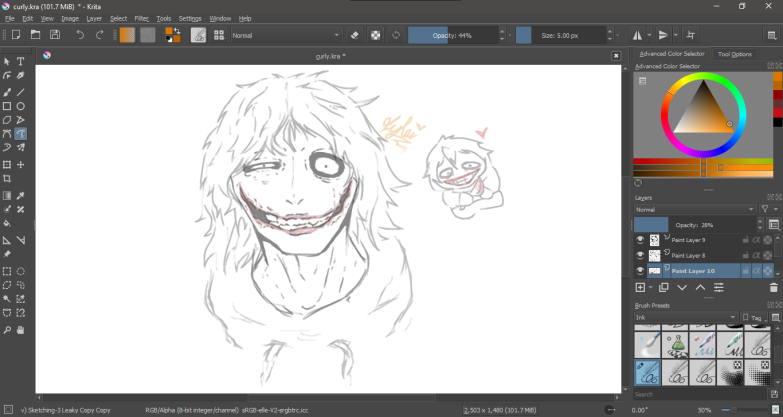Click the layer Opacity 28% slider
The image size is (783, 417).
[695, 225]
